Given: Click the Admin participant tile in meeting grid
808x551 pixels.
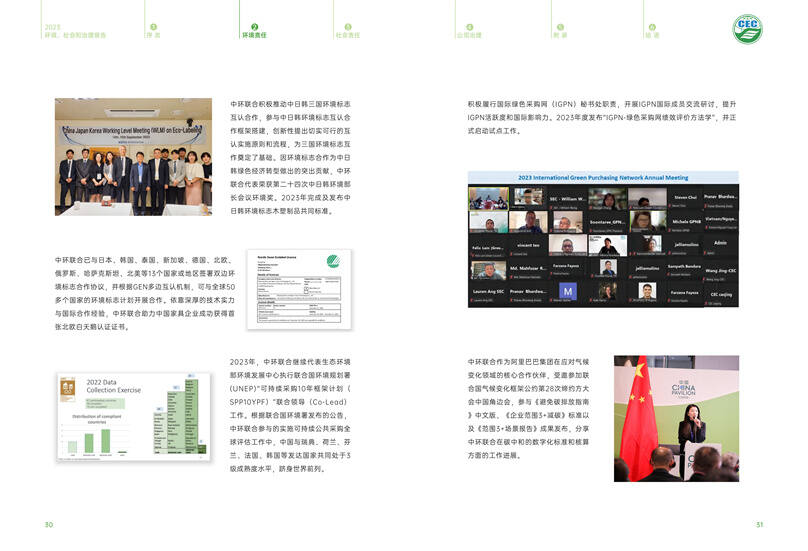Looking at the screenshot, I should coord(720,243).
